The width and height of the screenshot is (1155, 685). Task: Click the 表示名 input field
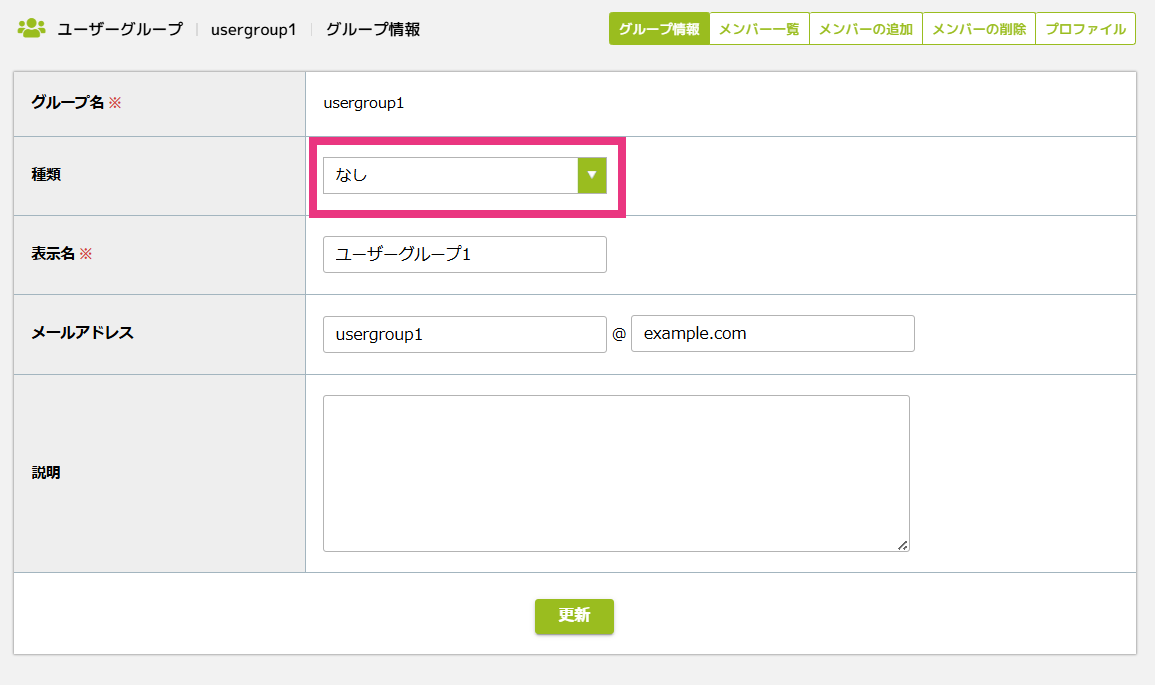pyautogui.click(x=465, y=254)
